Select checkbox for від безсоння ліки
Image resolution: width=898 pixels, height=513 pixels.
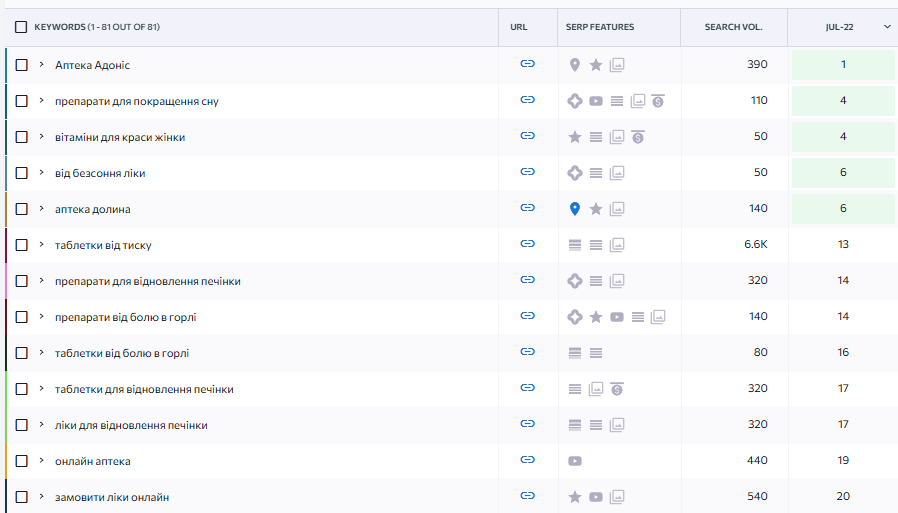[21, 173]
